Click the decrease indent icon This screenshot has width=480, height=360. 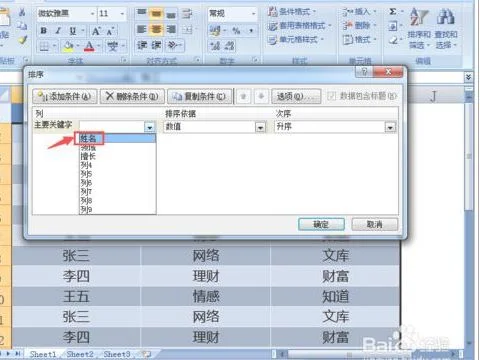coord(142,45)
